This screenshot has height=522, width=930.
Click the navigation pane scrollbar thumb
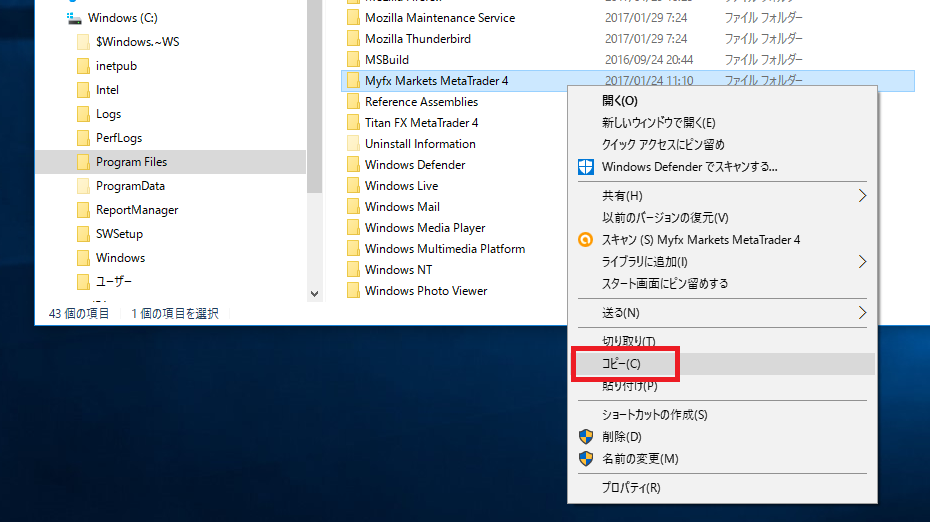[315, 96]
